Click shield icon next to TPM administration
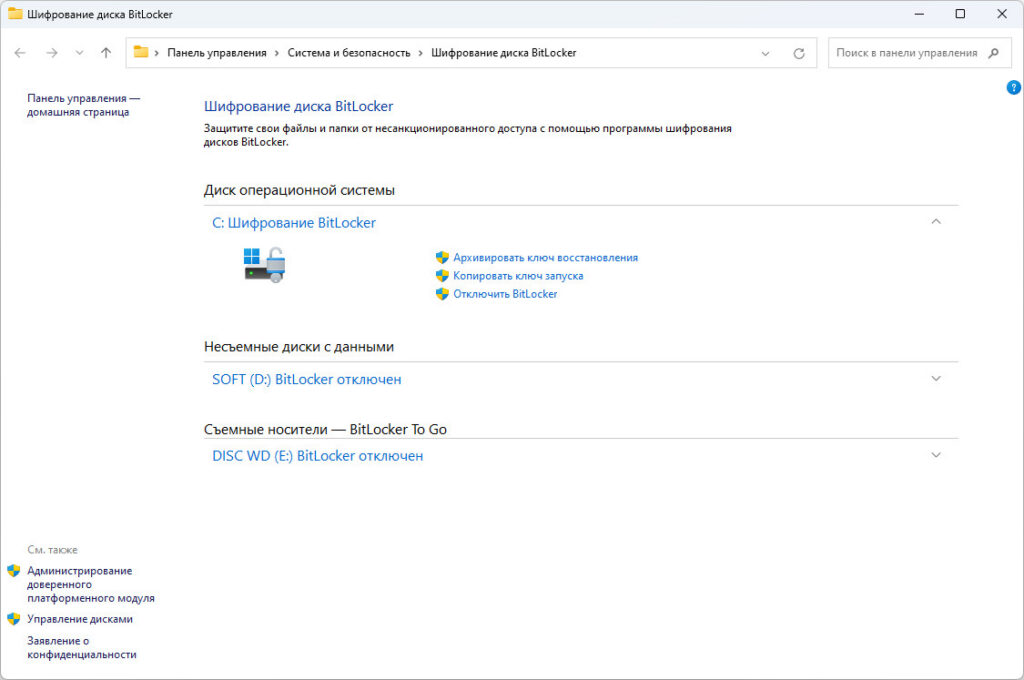 coord(14,571)
